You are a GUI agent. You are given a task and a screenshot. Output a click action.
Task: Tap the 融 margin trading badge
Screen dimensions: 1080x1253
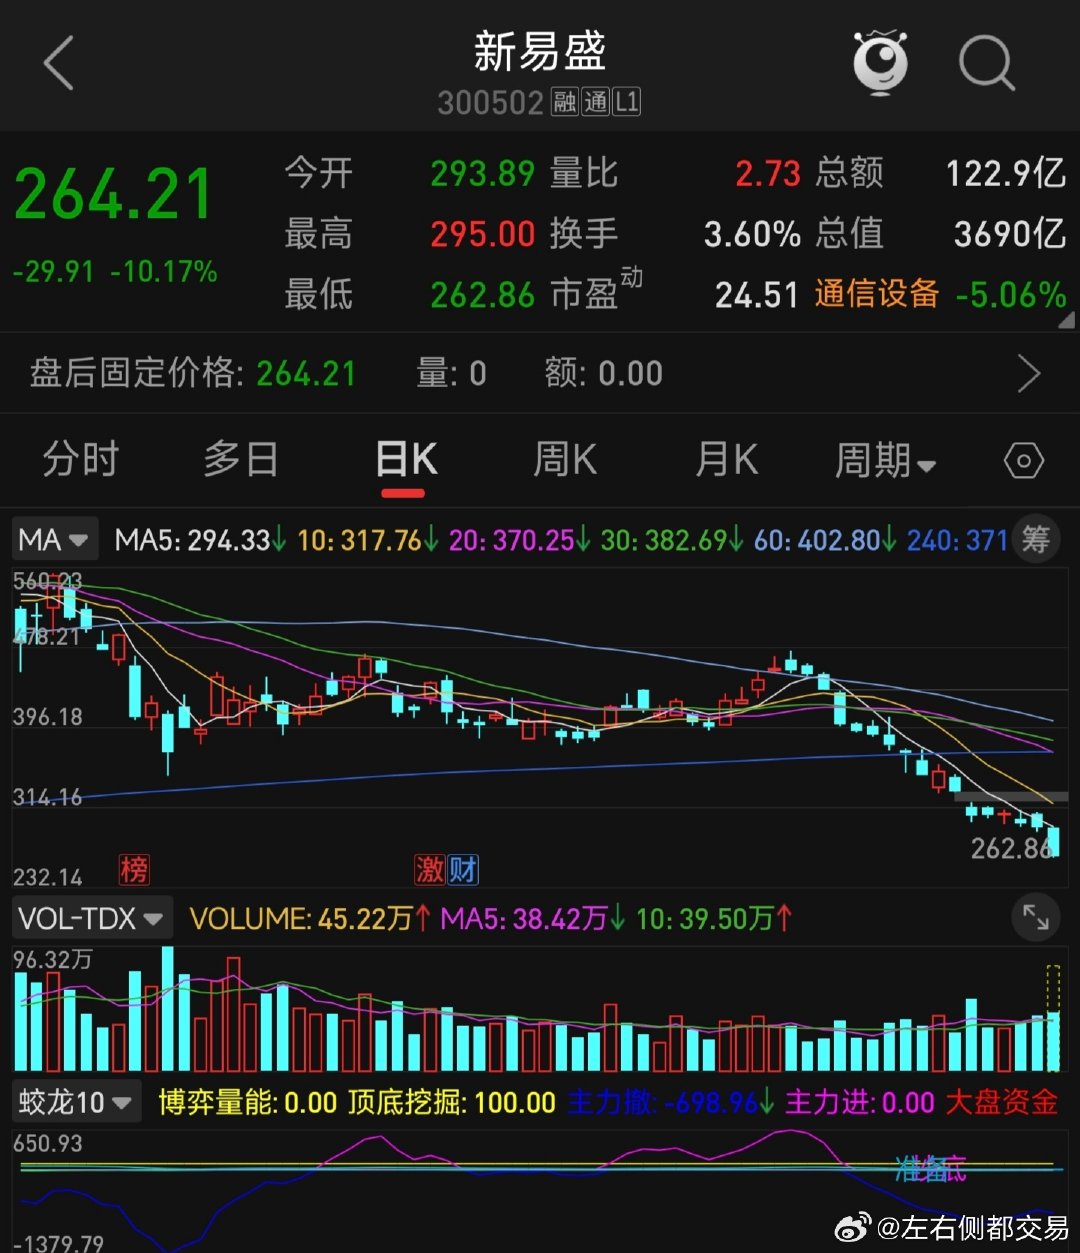coord(565,102)
